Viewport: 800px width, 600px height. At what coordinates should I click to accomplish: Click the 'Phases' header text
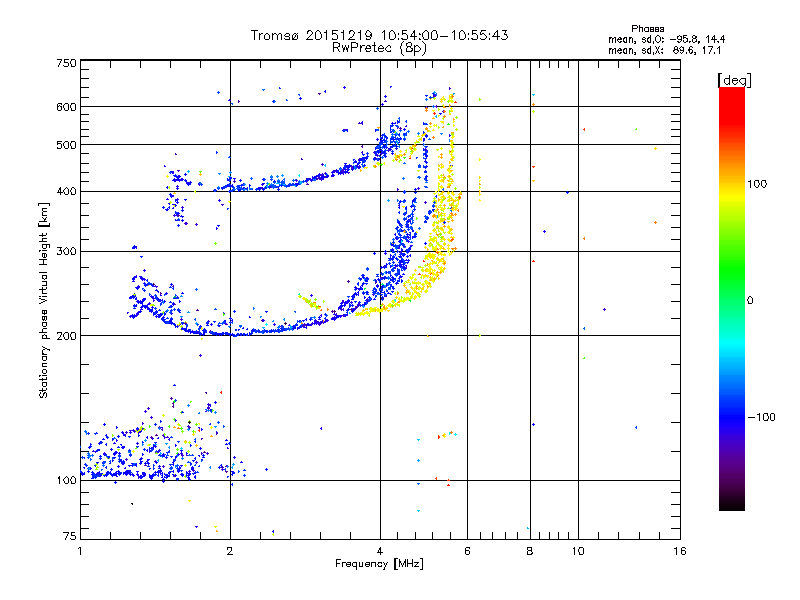coord(647,29)
